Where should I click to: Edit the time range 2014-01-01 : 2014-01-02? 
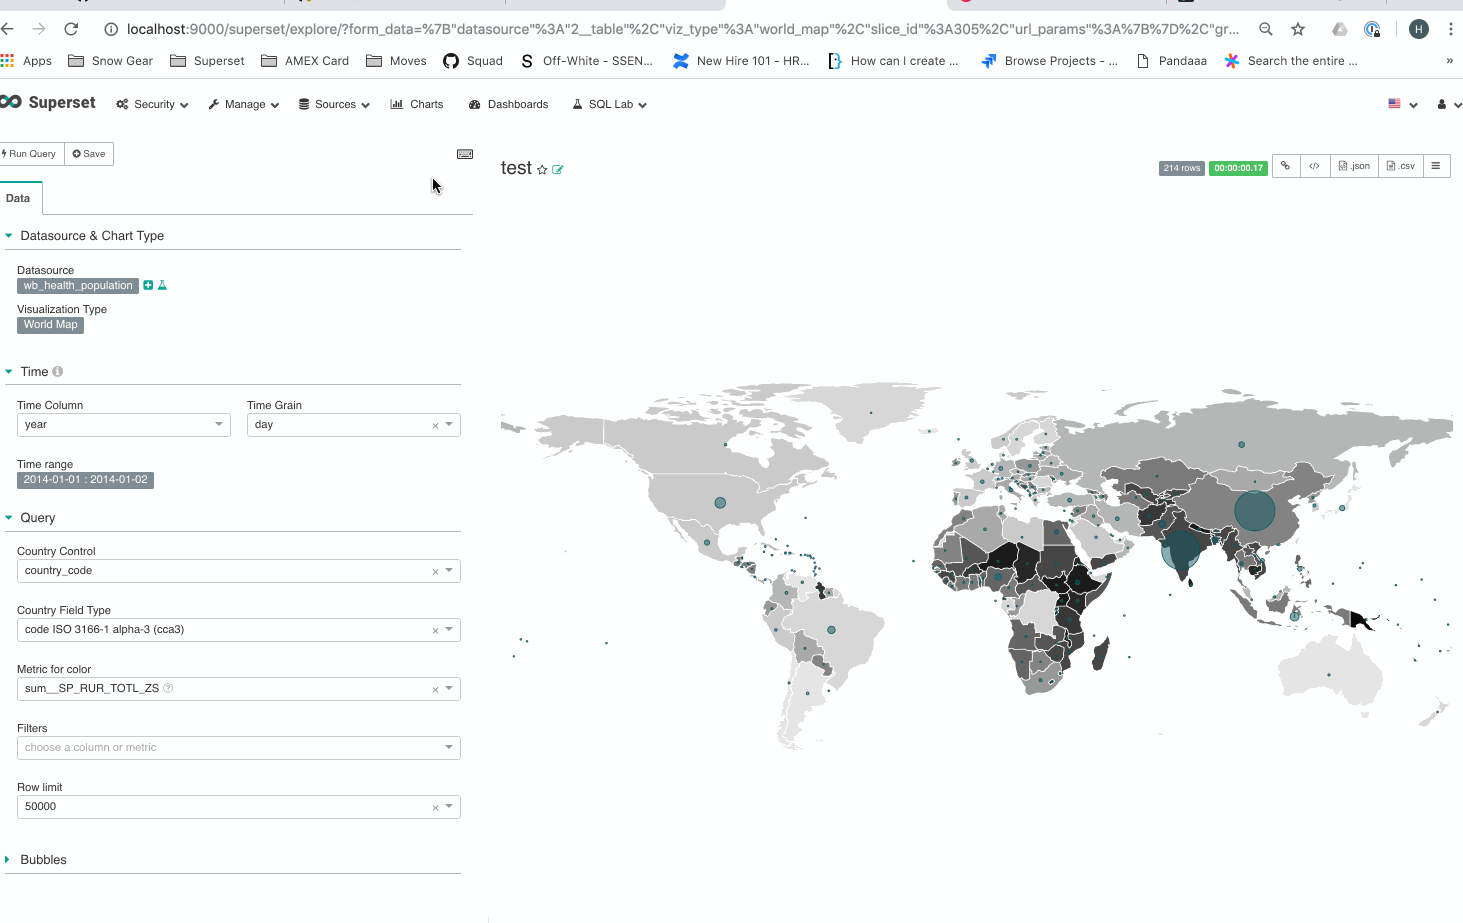[x=85, y=480]
